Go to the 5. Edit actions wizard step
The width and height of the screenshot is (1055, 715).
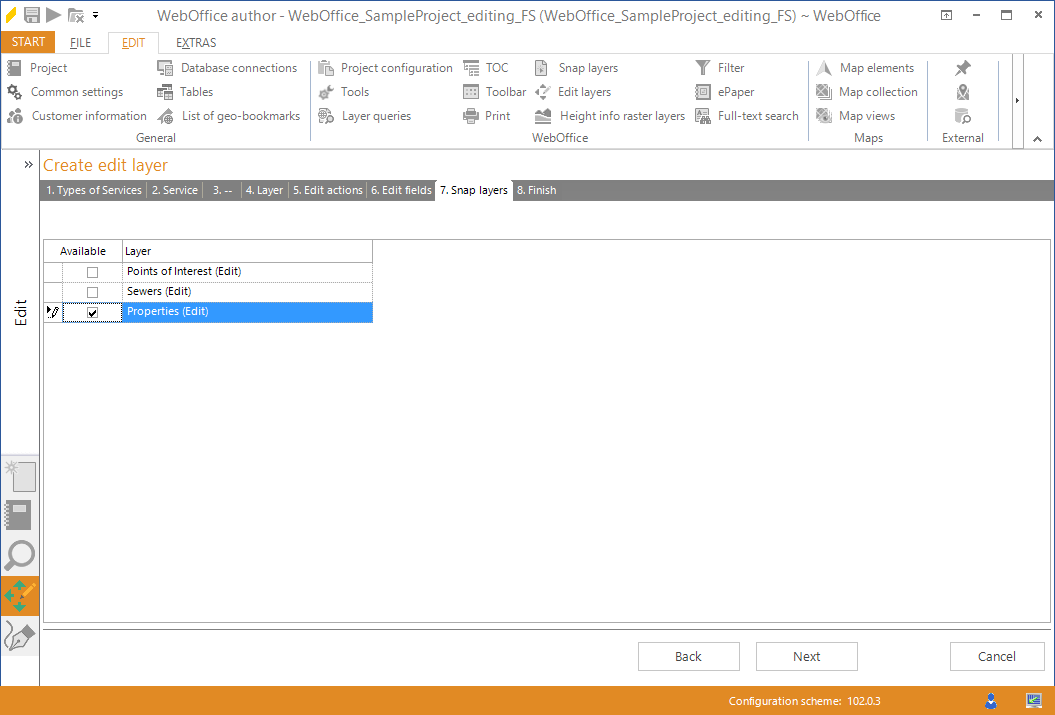tap(327, 189)
